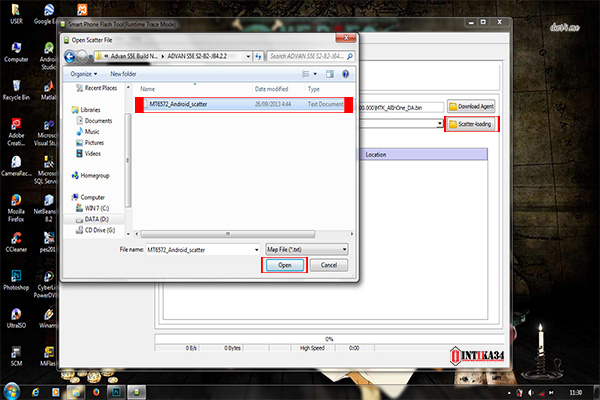Click the Back arrow in Open Scatter File dialog

[69, 57]
